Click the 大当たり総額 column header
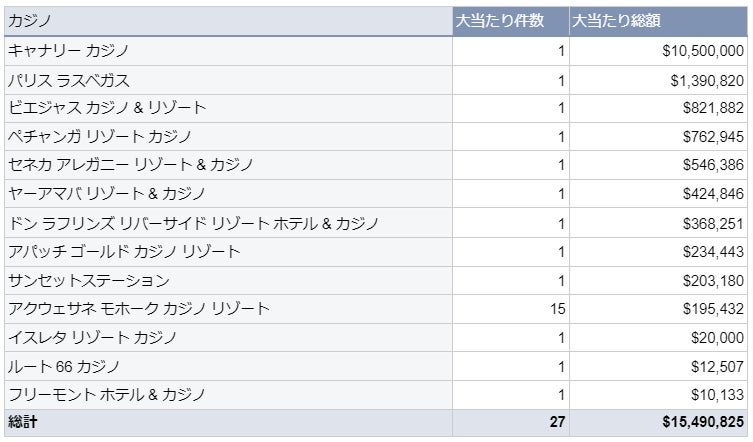753x442 pixels. (658, 21)
